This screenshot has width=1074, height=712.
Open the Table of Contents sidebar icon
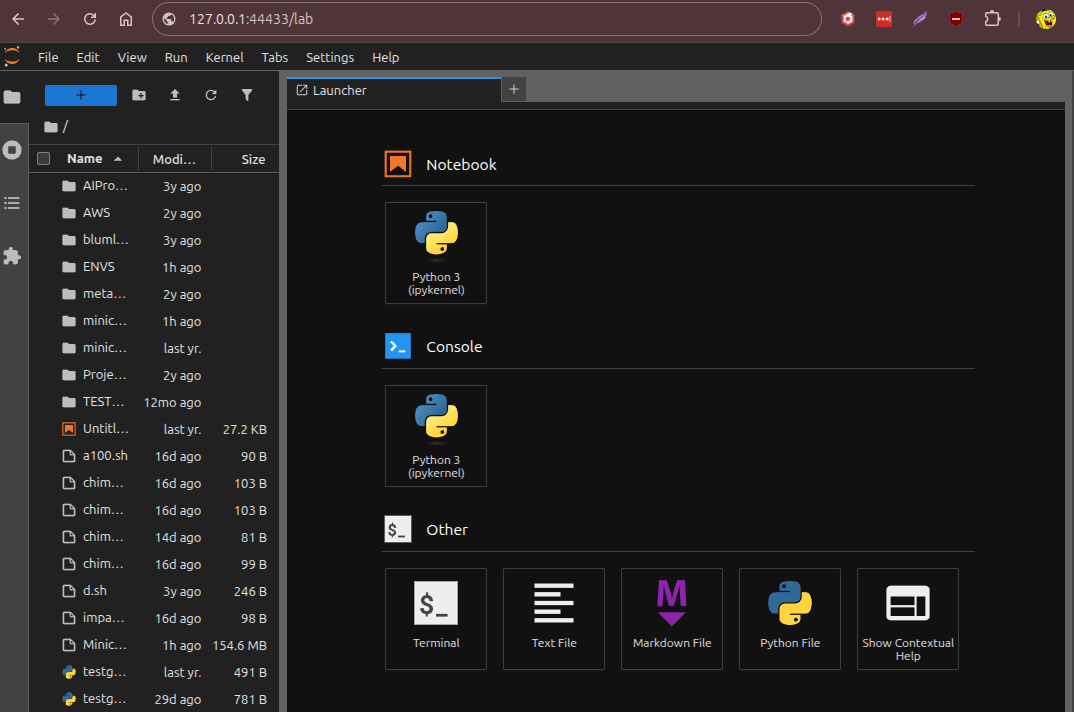[x=12, y=203]
